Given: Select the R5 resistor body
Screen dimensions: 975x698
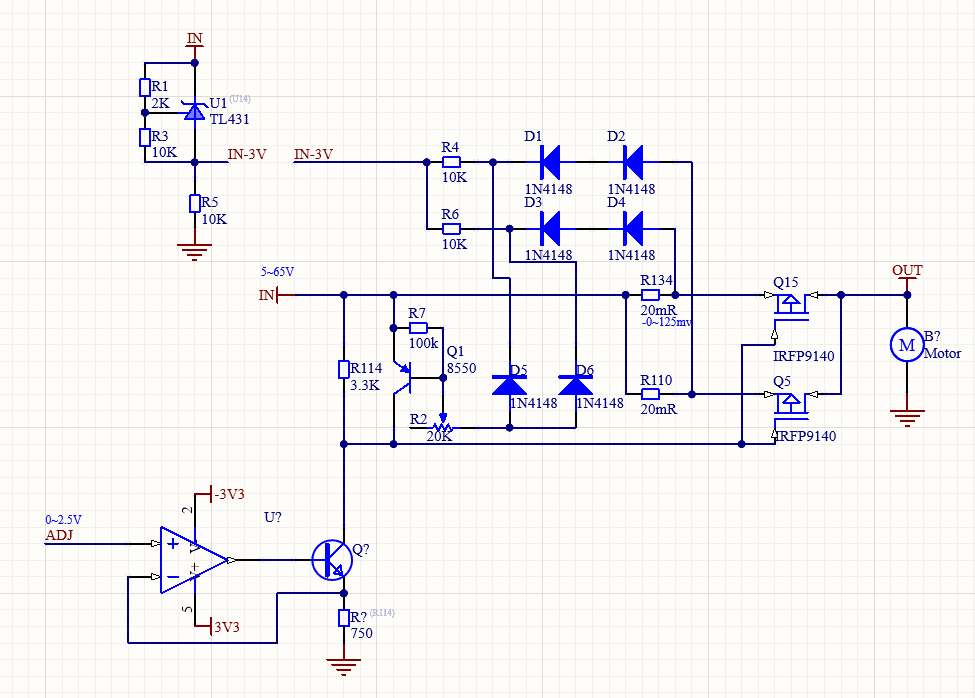Looking at the screenshot, I should pyautogui.click(x=195, y=203).
